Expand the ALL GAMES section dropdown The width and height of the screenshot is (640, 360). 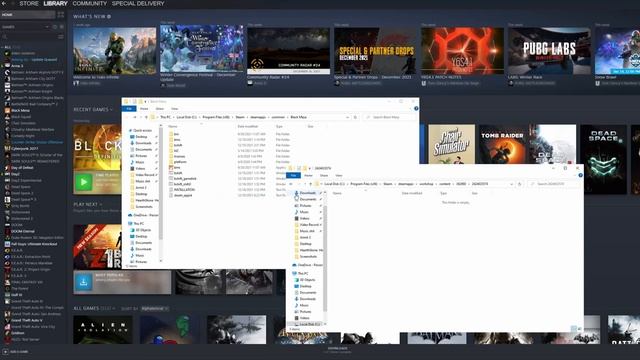coord(94,309)
